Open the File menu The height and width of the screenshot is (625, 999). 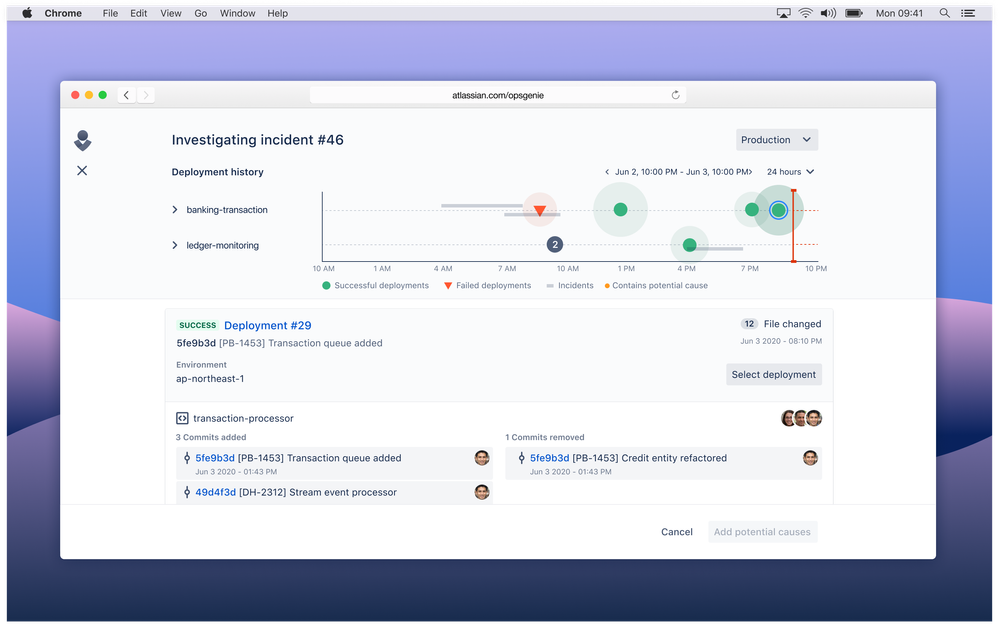pyautogui.click(x=110, y=13)
